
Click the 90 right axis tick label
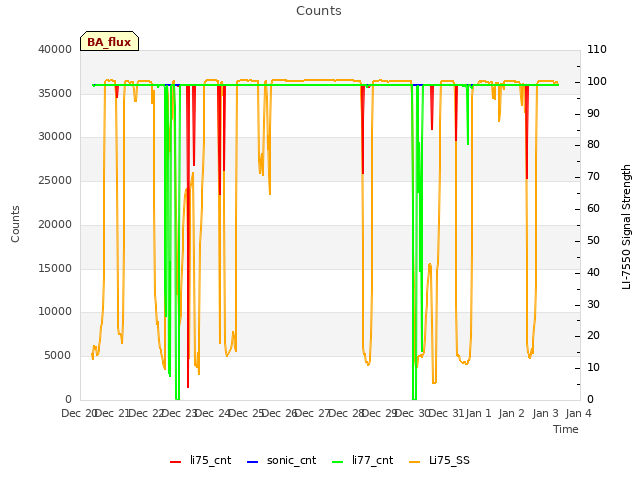click(x=593, y=113)
